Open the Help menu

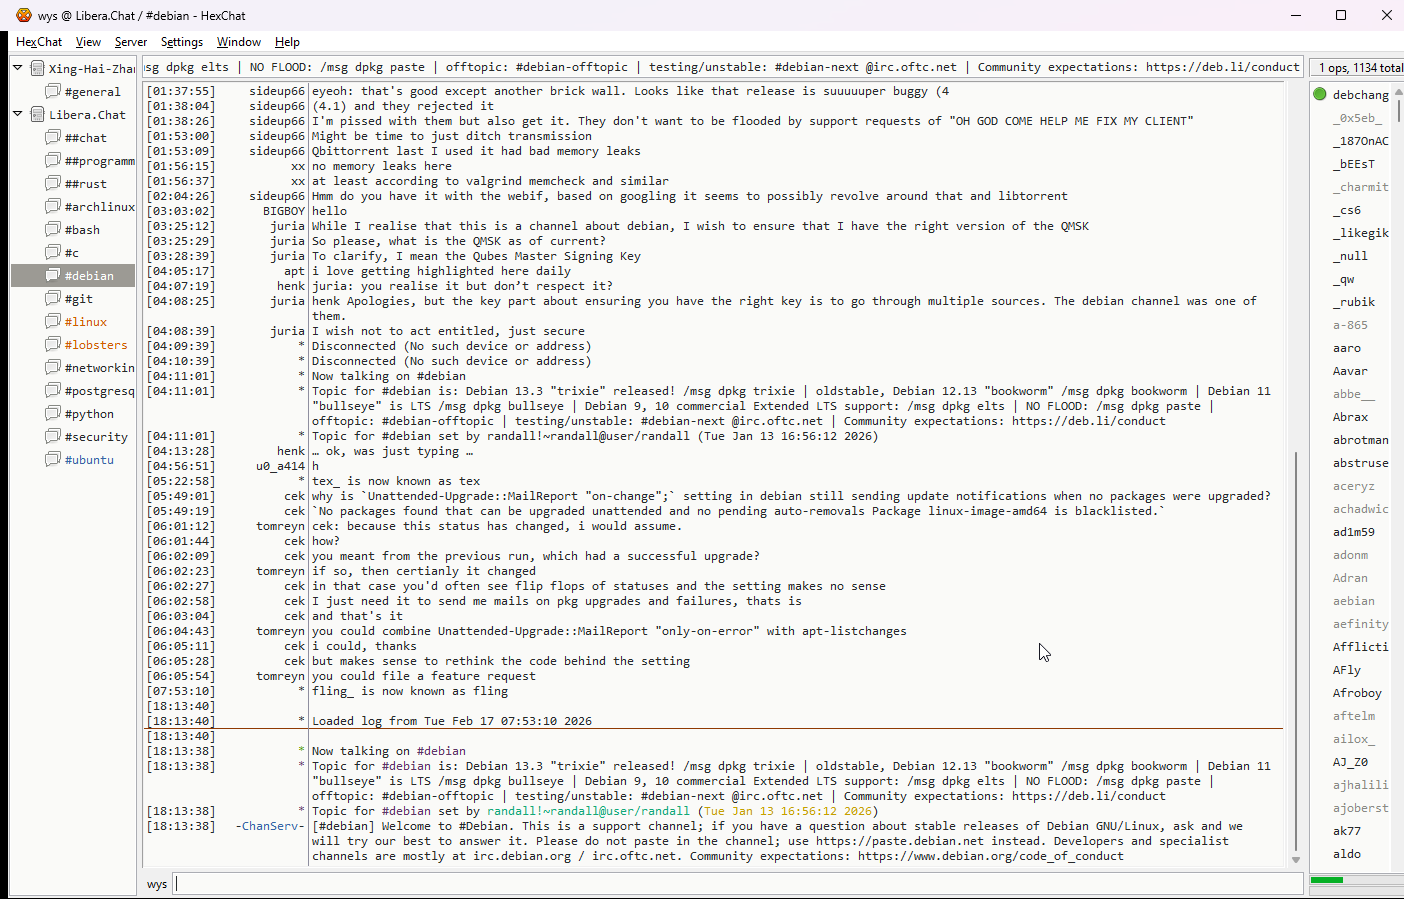pos(287,42)
